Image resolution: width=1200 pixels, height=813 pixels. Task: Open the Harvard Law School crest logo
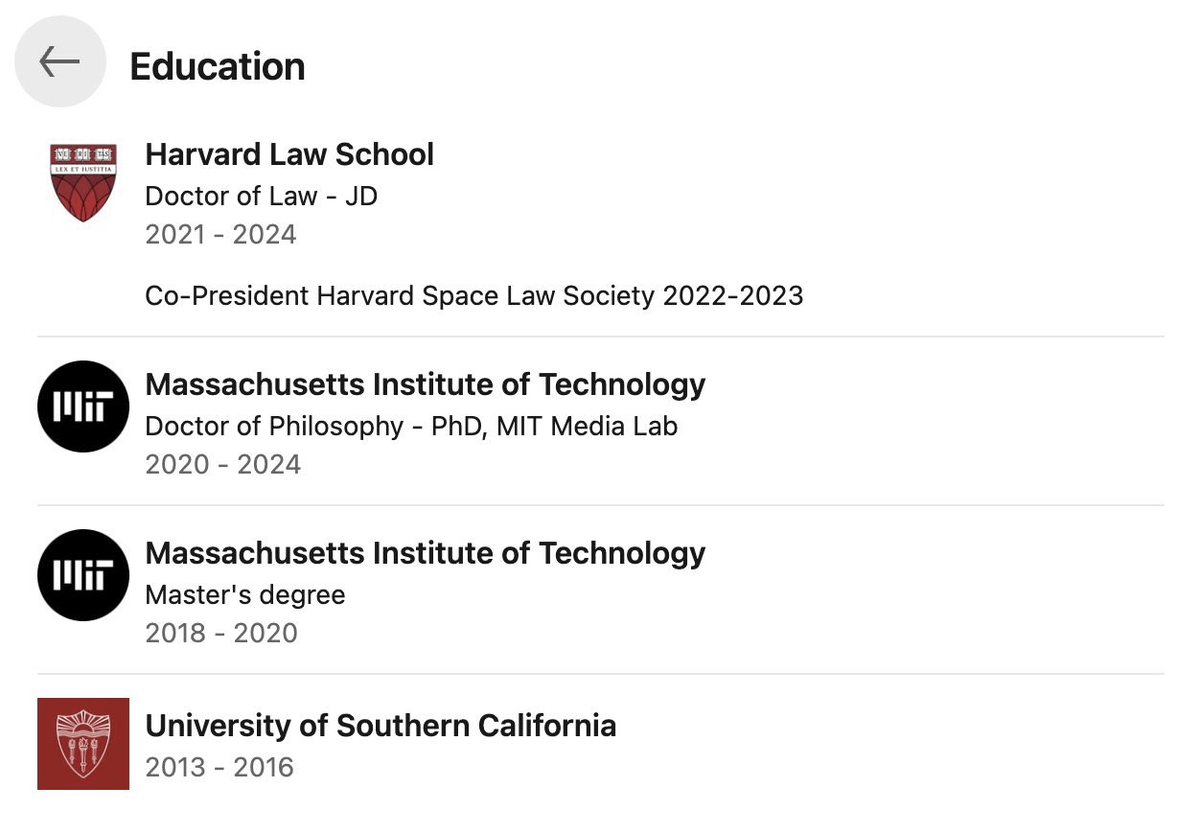point(83,181)
